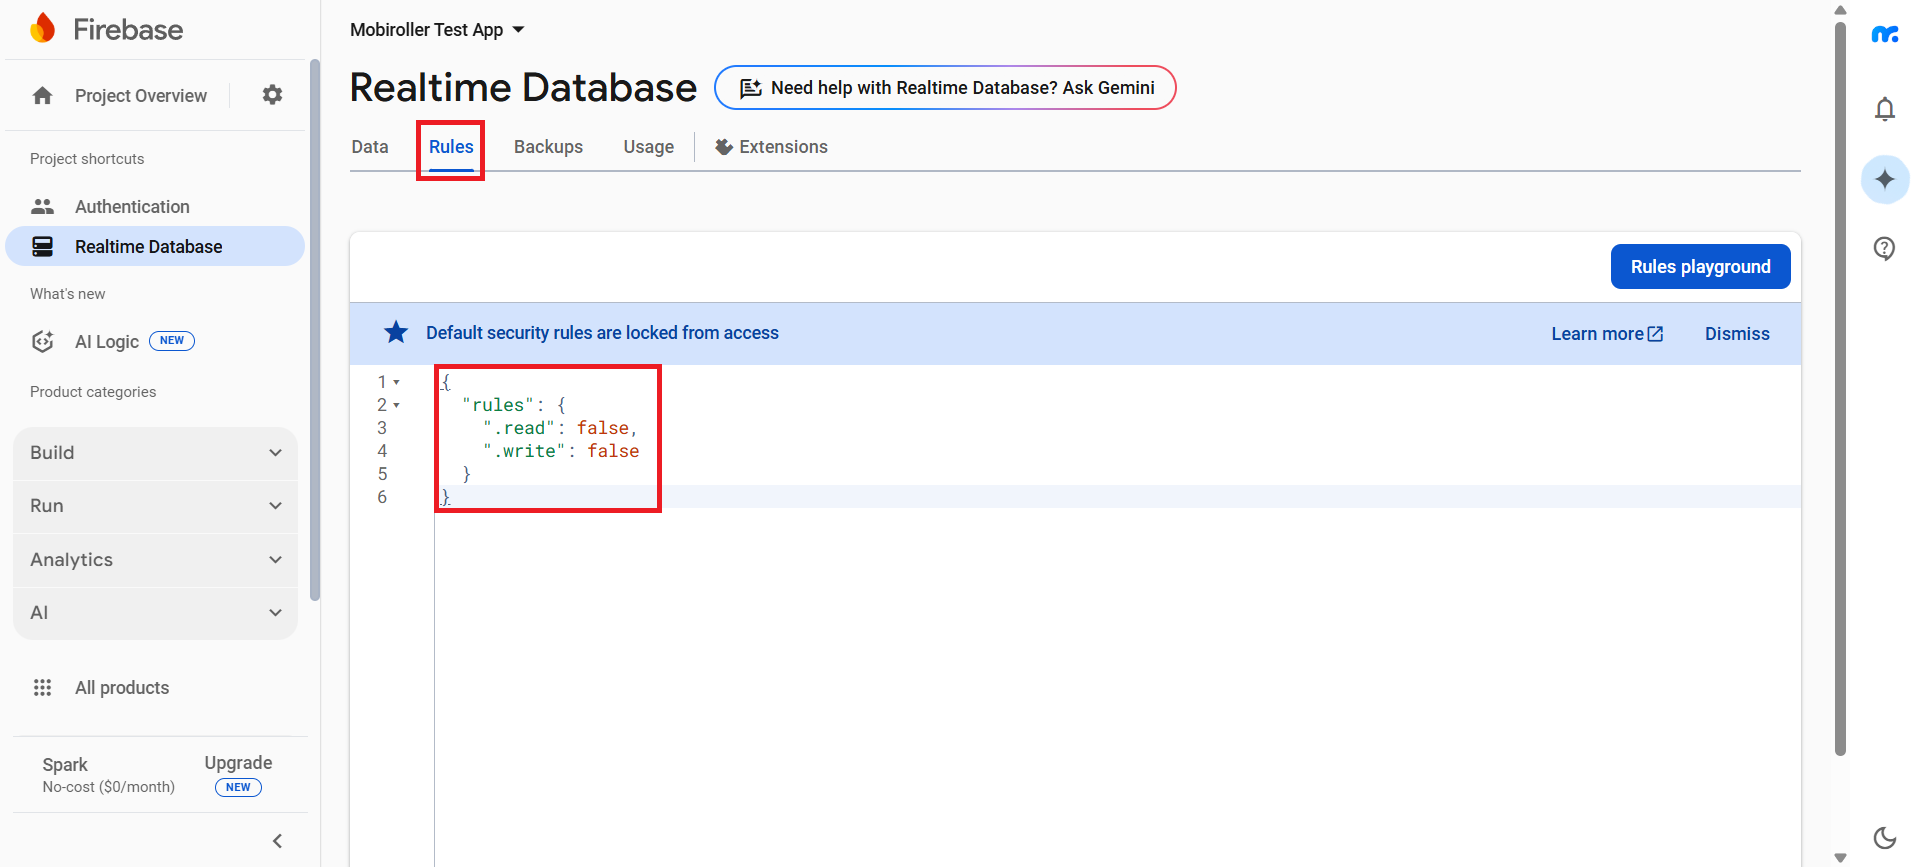Click the account avatar icon at top right
This screenshot has width=1917, height=867.
coord(1885,35)
